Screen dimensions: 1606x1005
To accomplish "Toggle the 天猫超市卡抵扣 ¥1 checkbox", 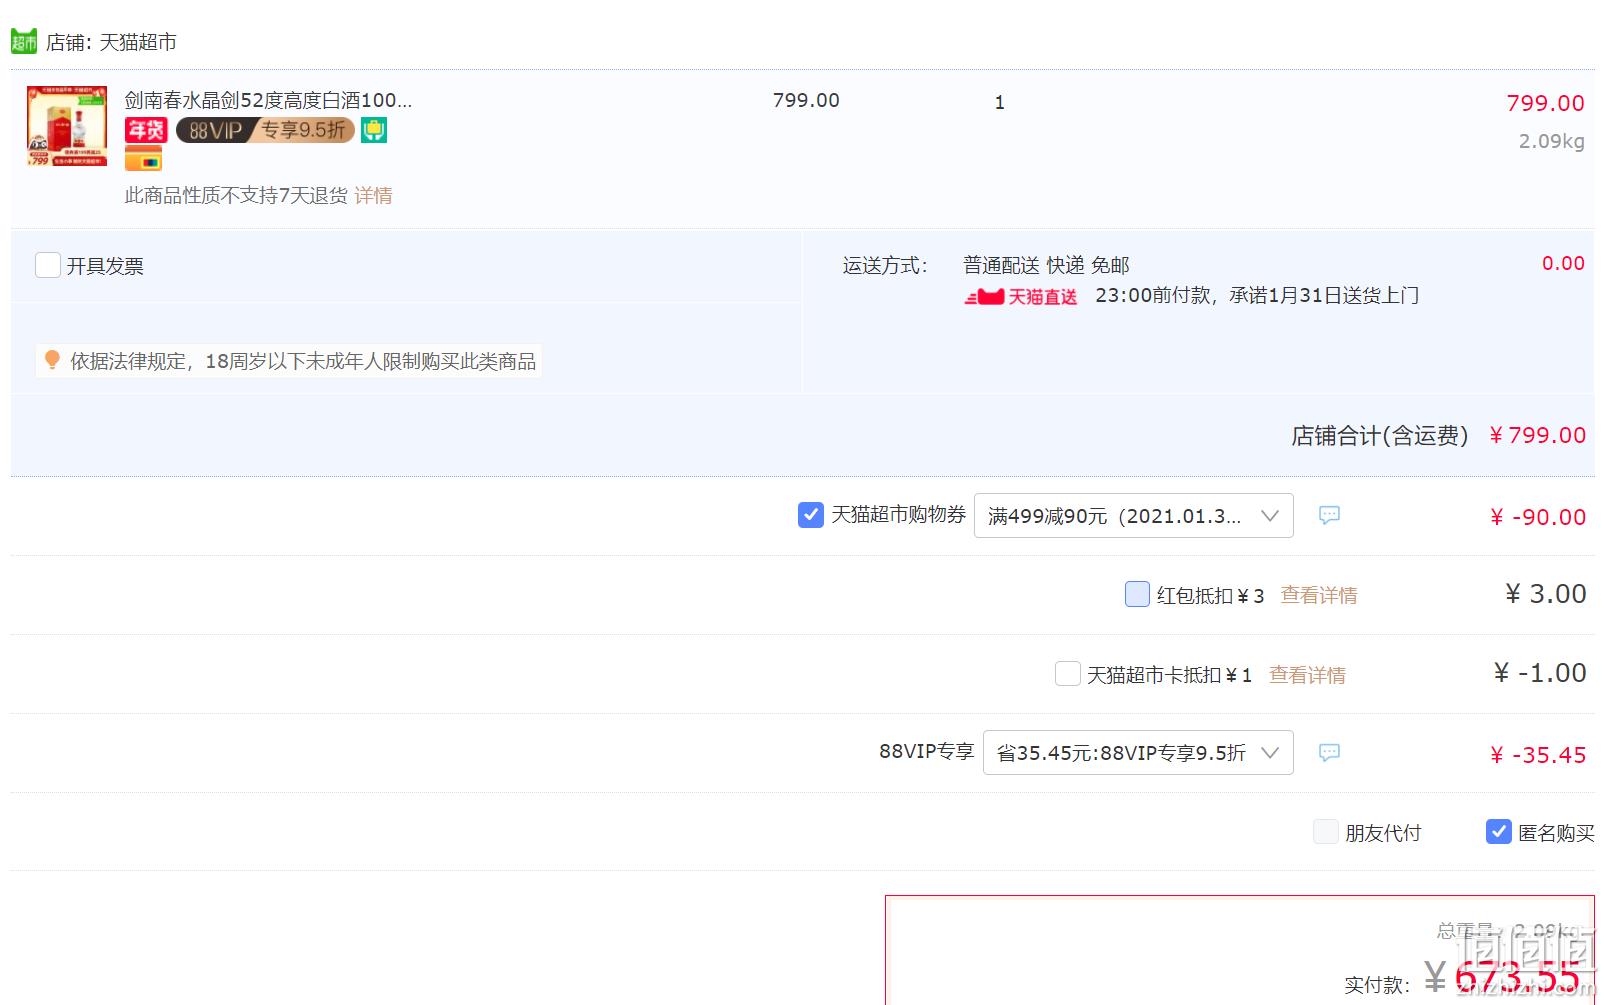I will pyautogui.click(x=1067, y=674).
